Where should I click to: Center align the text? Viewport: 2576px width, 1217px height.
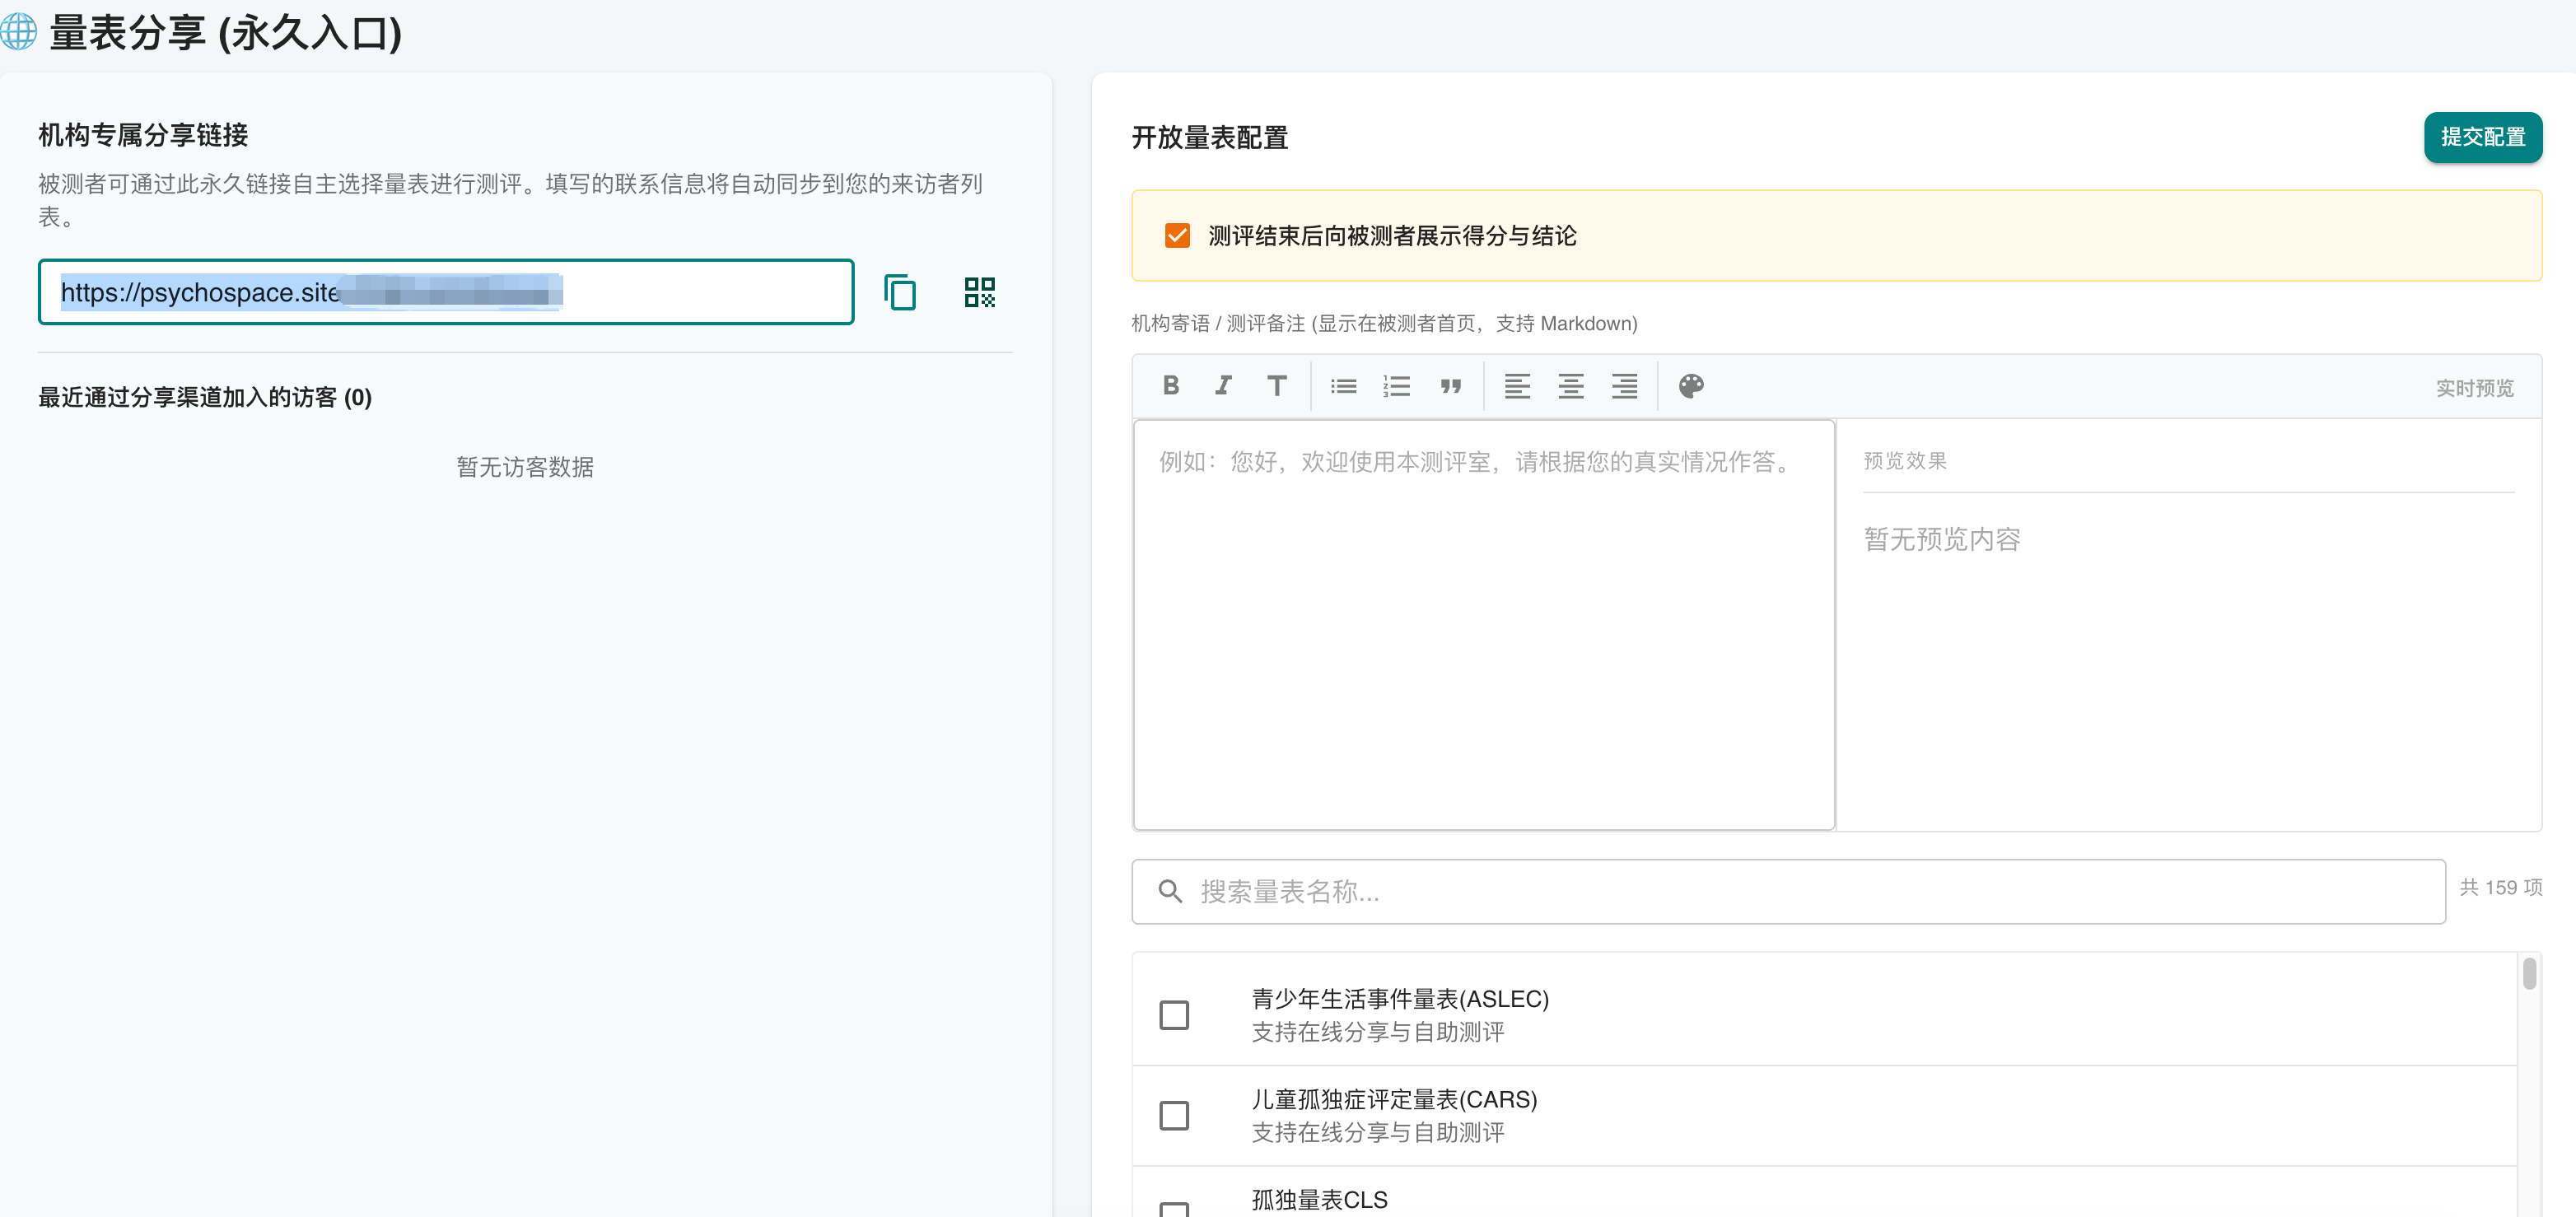(x=1570, y=386)
